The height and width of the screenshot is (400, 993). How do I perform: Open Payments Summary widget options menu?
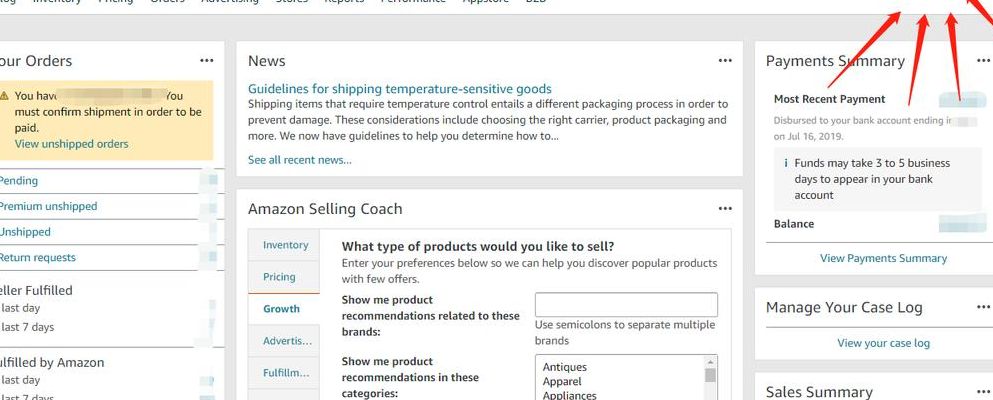pos(984,61)
